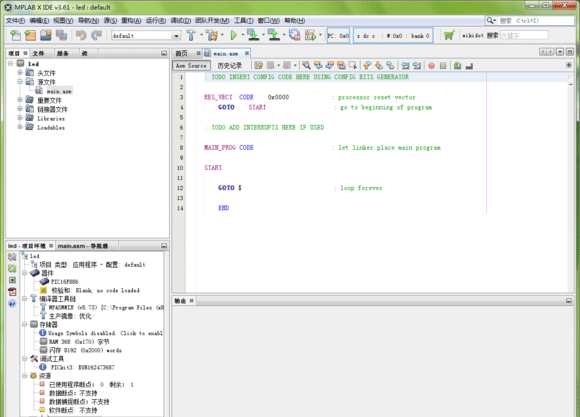Image resolution: width=580 pixels, height=417 pixels.
Task: Open the 调试(D) menu
Action: [181, 21]
